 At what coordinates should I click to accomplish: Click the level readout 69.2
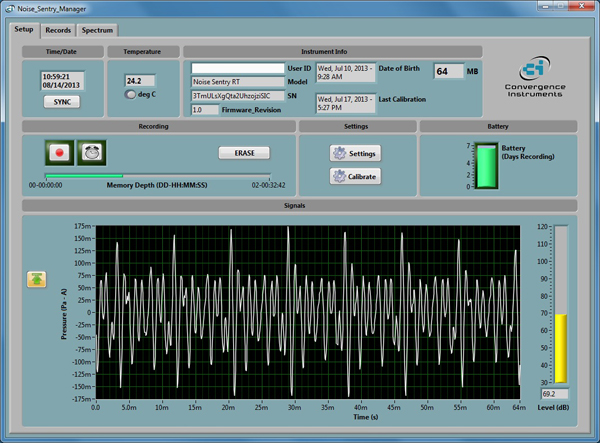(555, 394)
